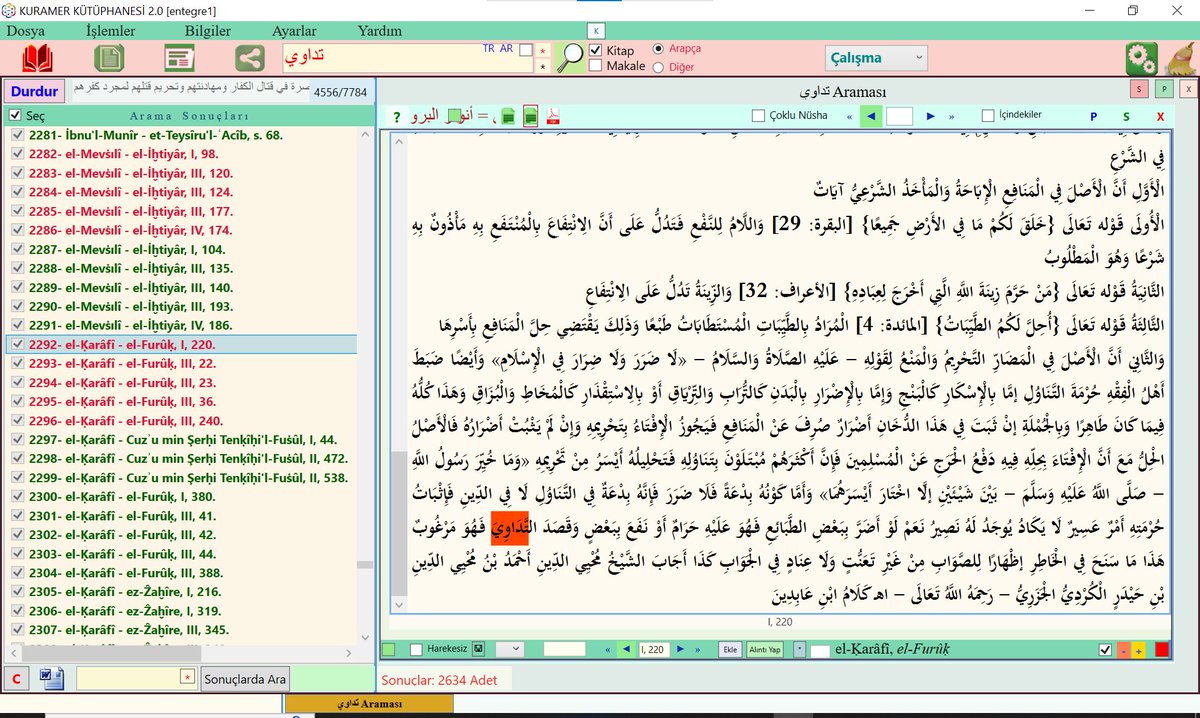
Task: Click the TR language link
Action: pos(489,48)
